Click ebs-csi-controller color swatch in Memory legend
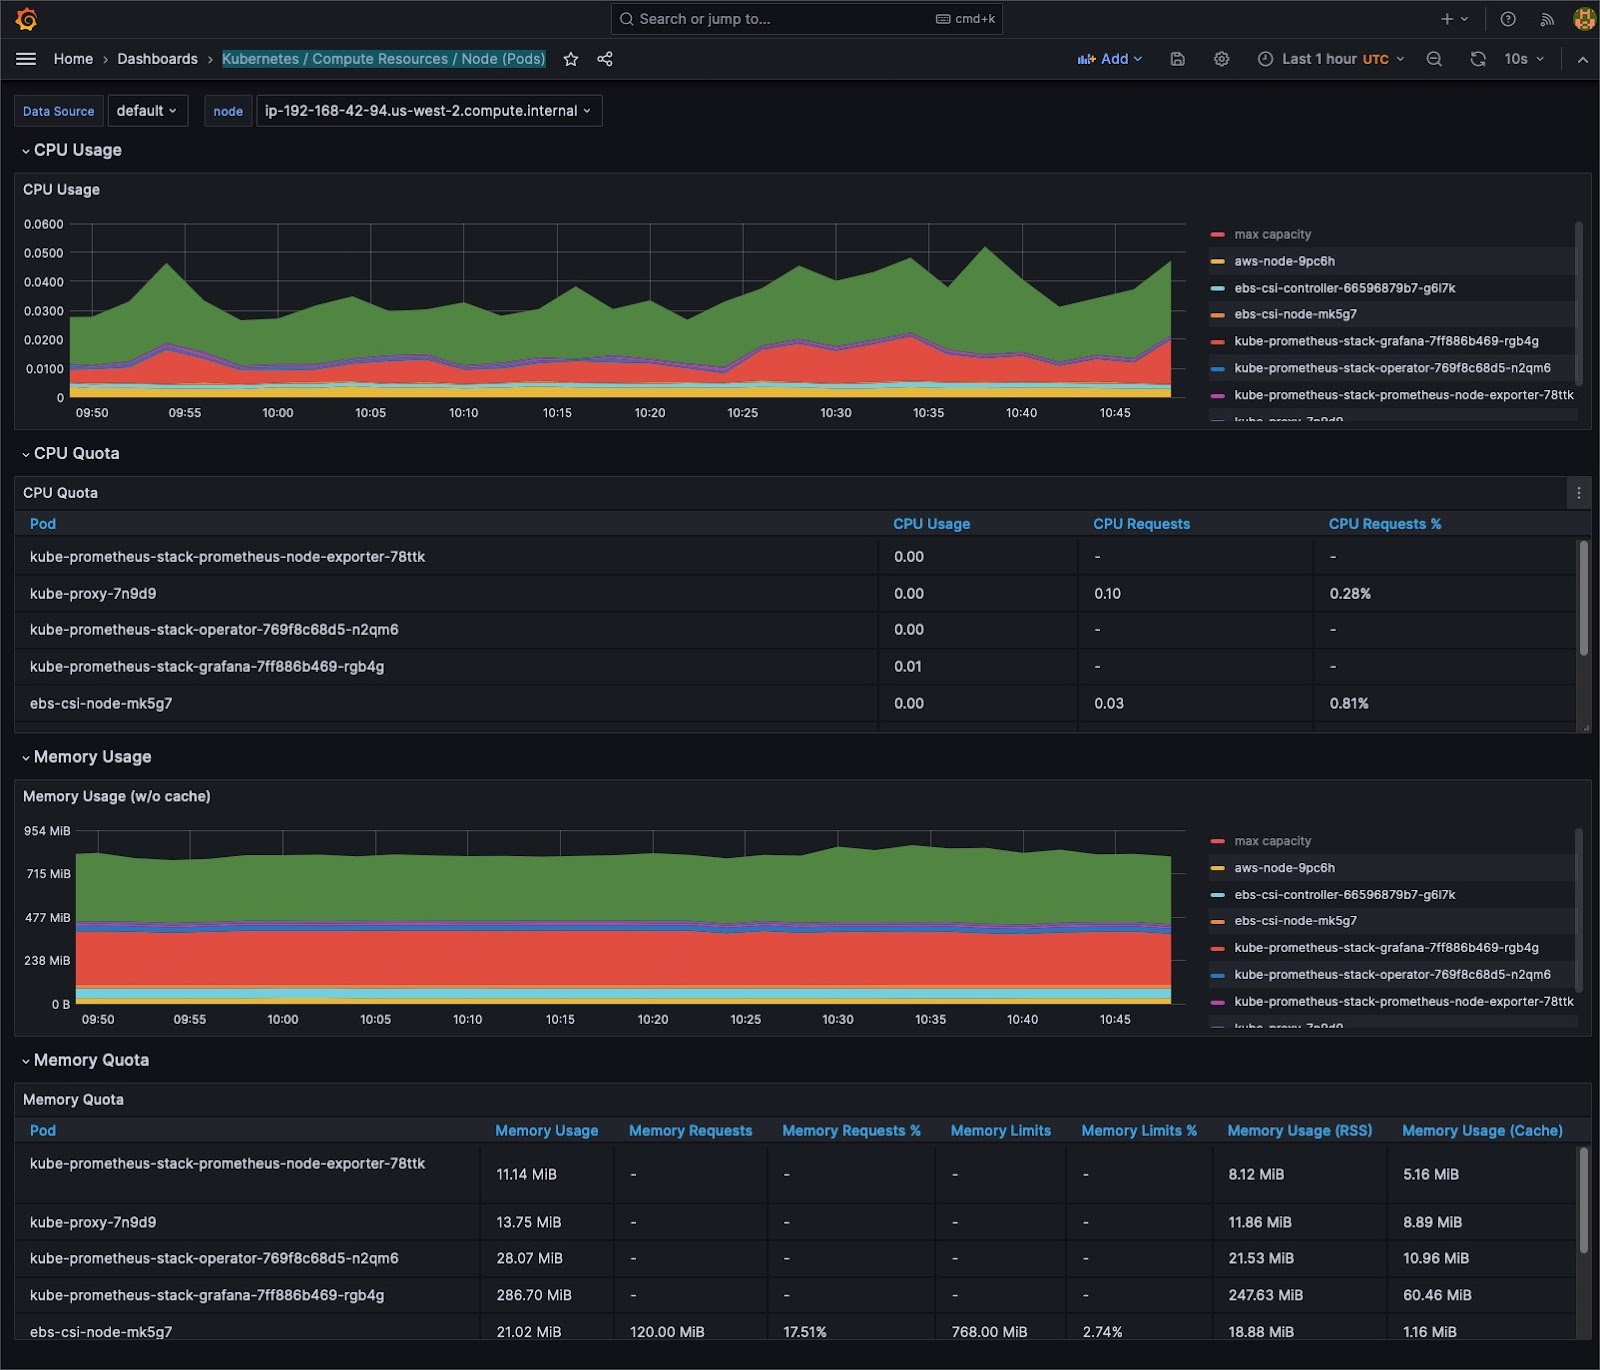 coord(1217,895)
